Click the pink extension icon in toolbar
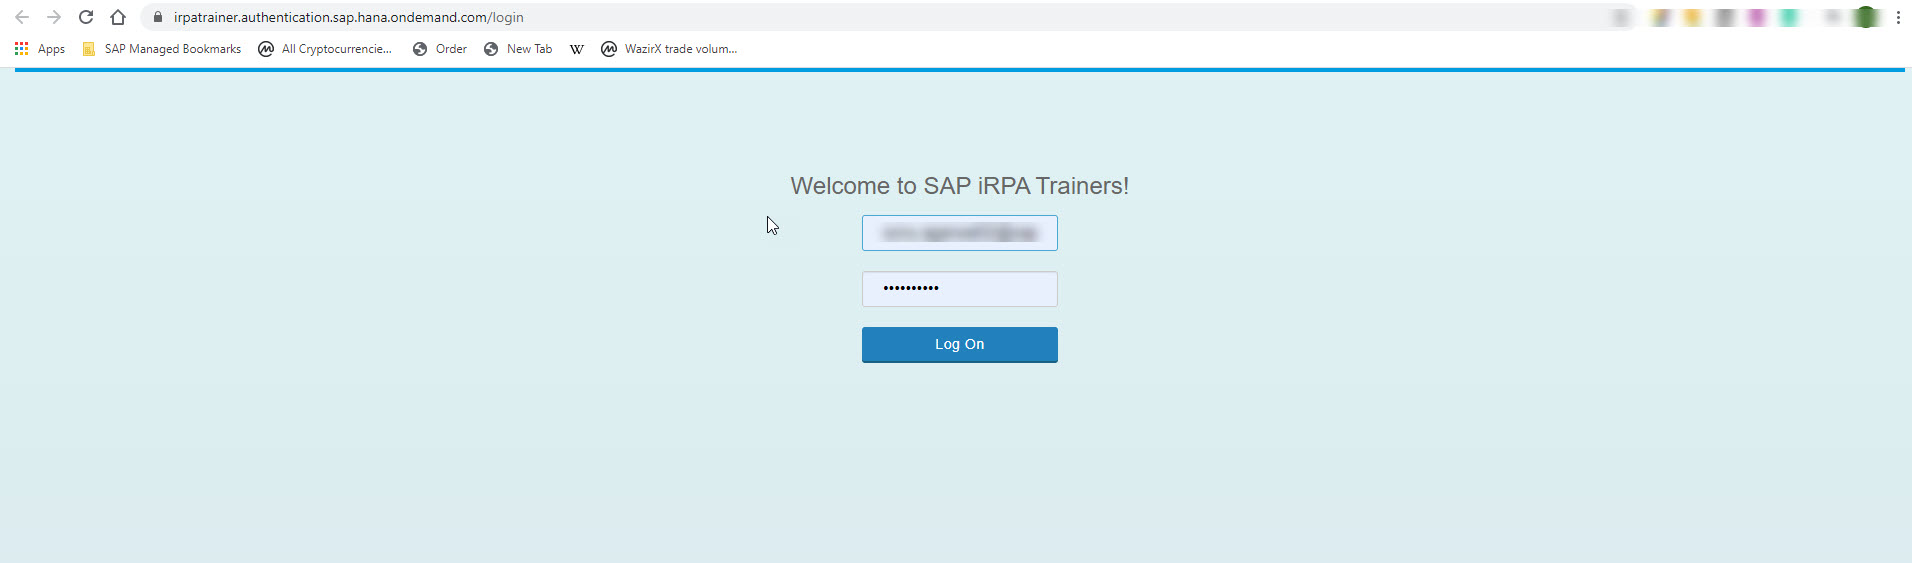The height and width of the screenshot is (563, 1912). pos(1757,17)
